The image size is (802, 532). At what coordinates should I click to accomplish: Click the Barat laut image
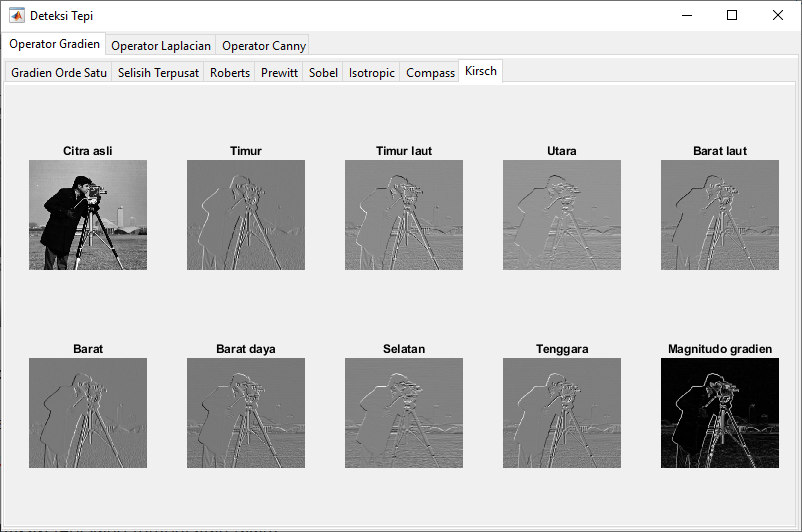click(x=720, y=215)
